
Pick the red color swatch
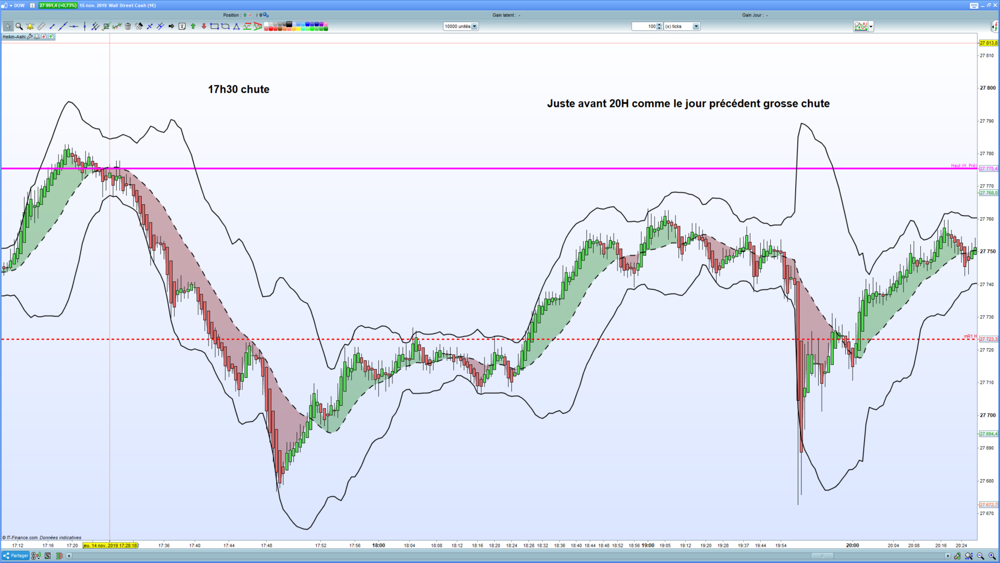[x=273, y=29]
